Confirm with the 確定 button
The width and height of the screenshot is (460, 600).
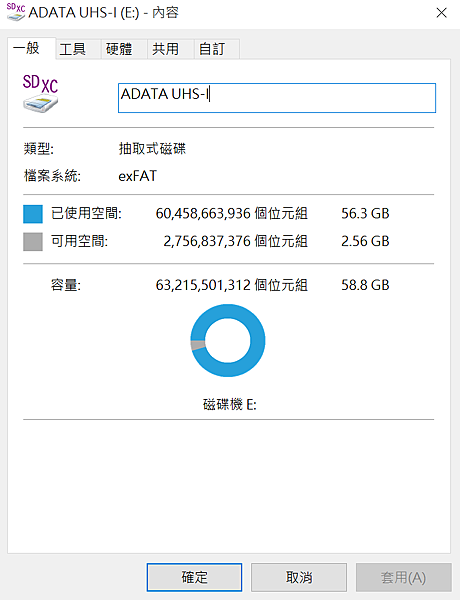tap(194, 577)
